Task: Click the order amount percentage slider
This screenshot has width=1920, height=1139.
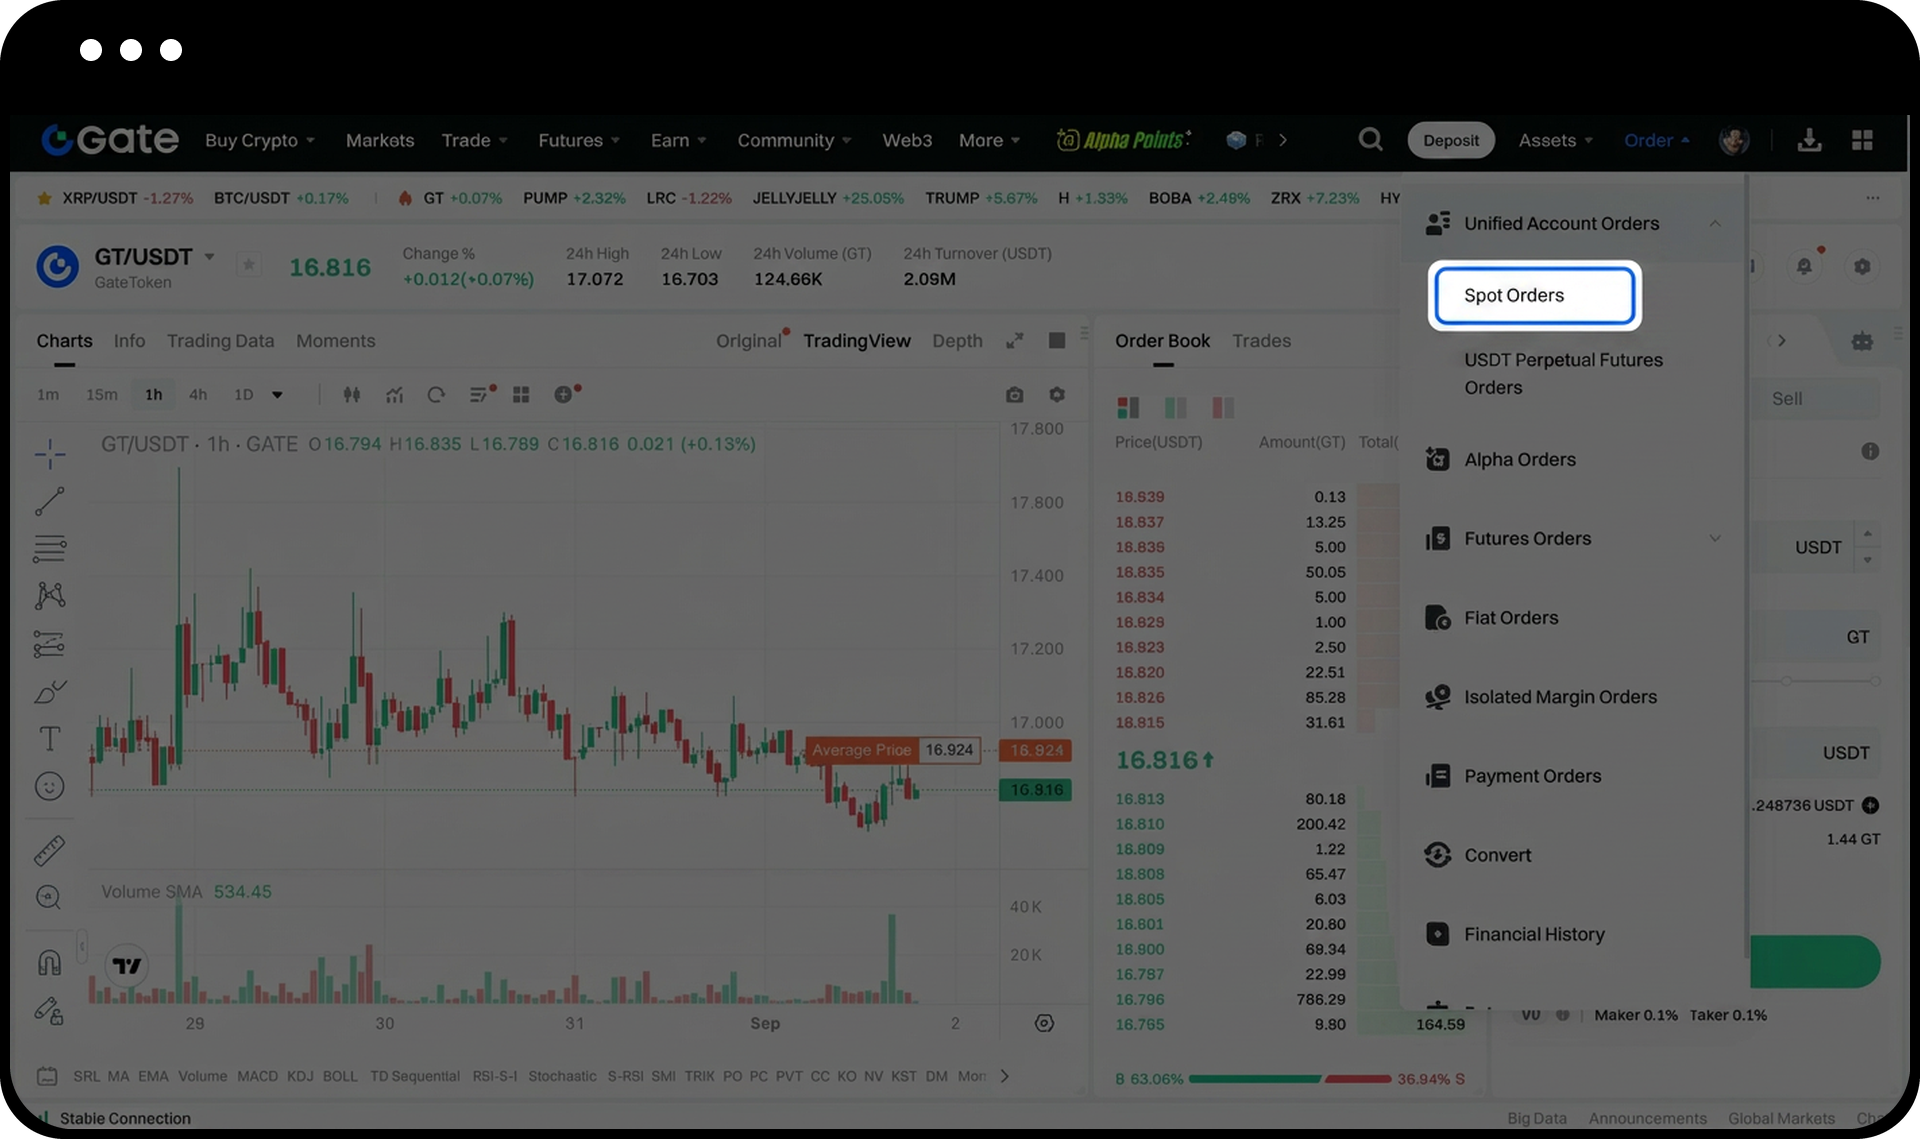Action: [x=1828, y=681]
